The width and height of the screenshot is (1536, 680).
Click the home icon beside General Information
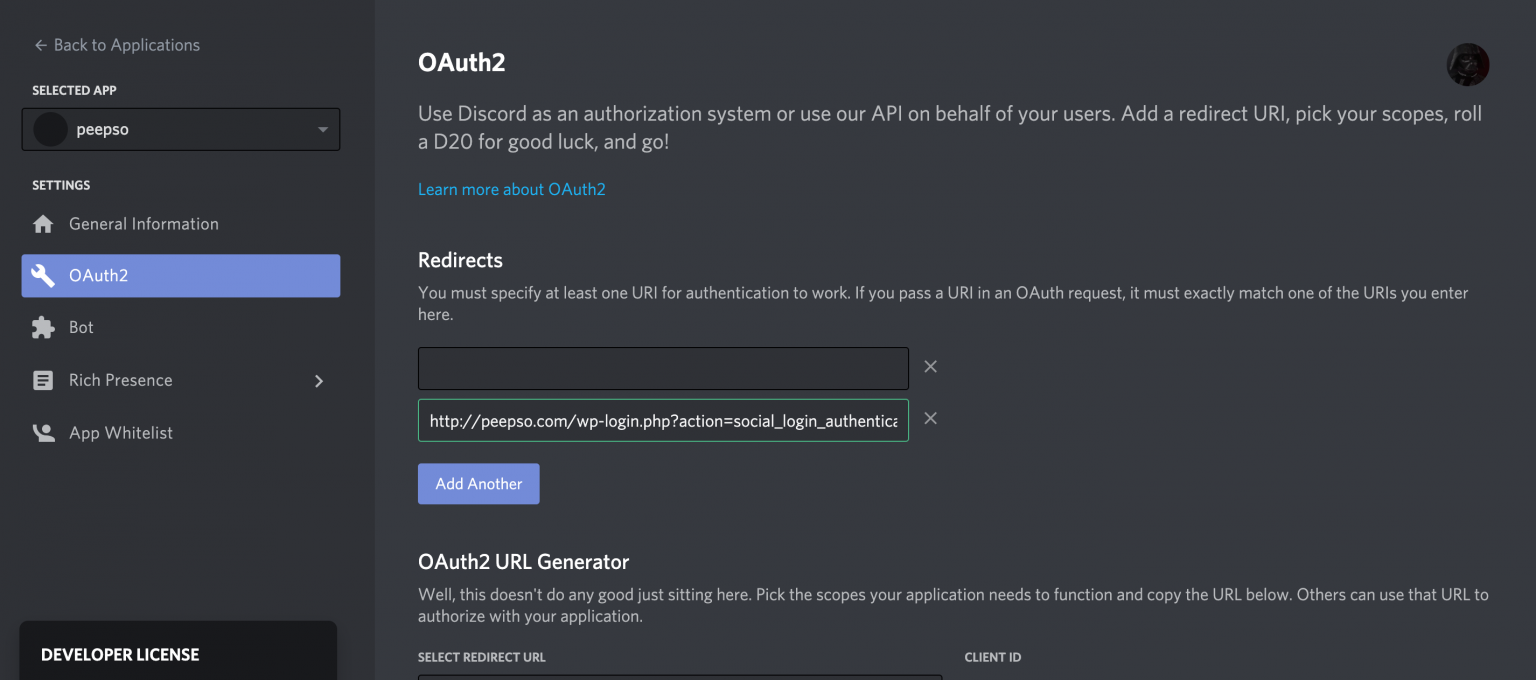pyautogui.click(x=44, y=223)
